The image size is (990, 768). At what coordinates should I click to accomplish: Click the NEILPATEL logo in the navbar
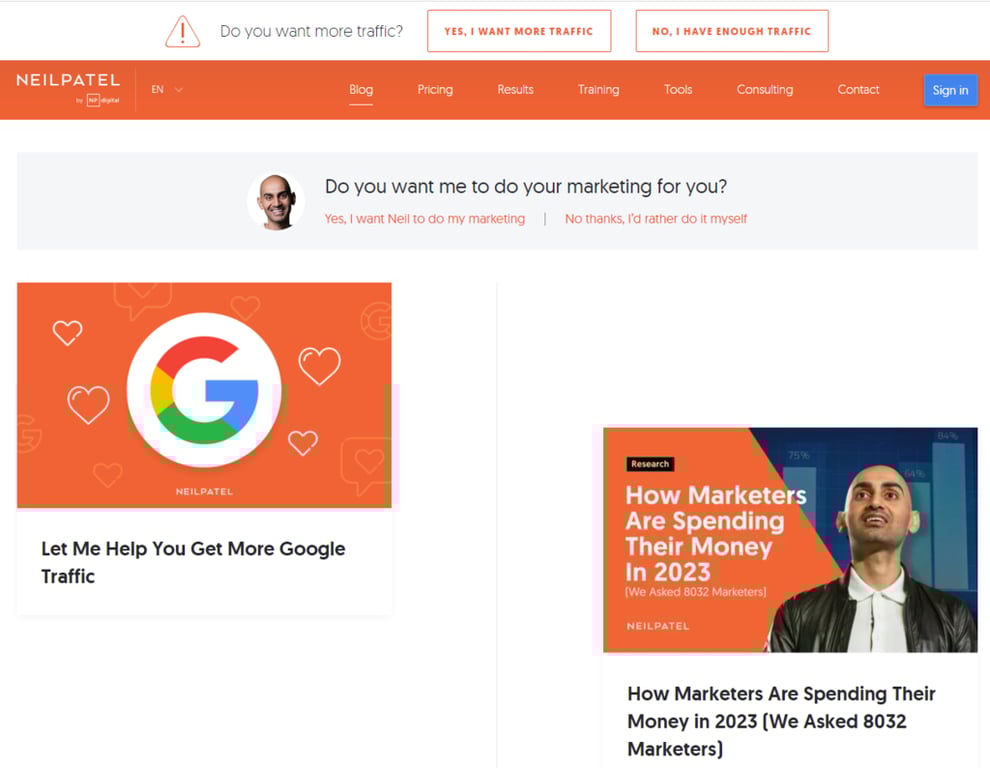(x=66, y=82)
